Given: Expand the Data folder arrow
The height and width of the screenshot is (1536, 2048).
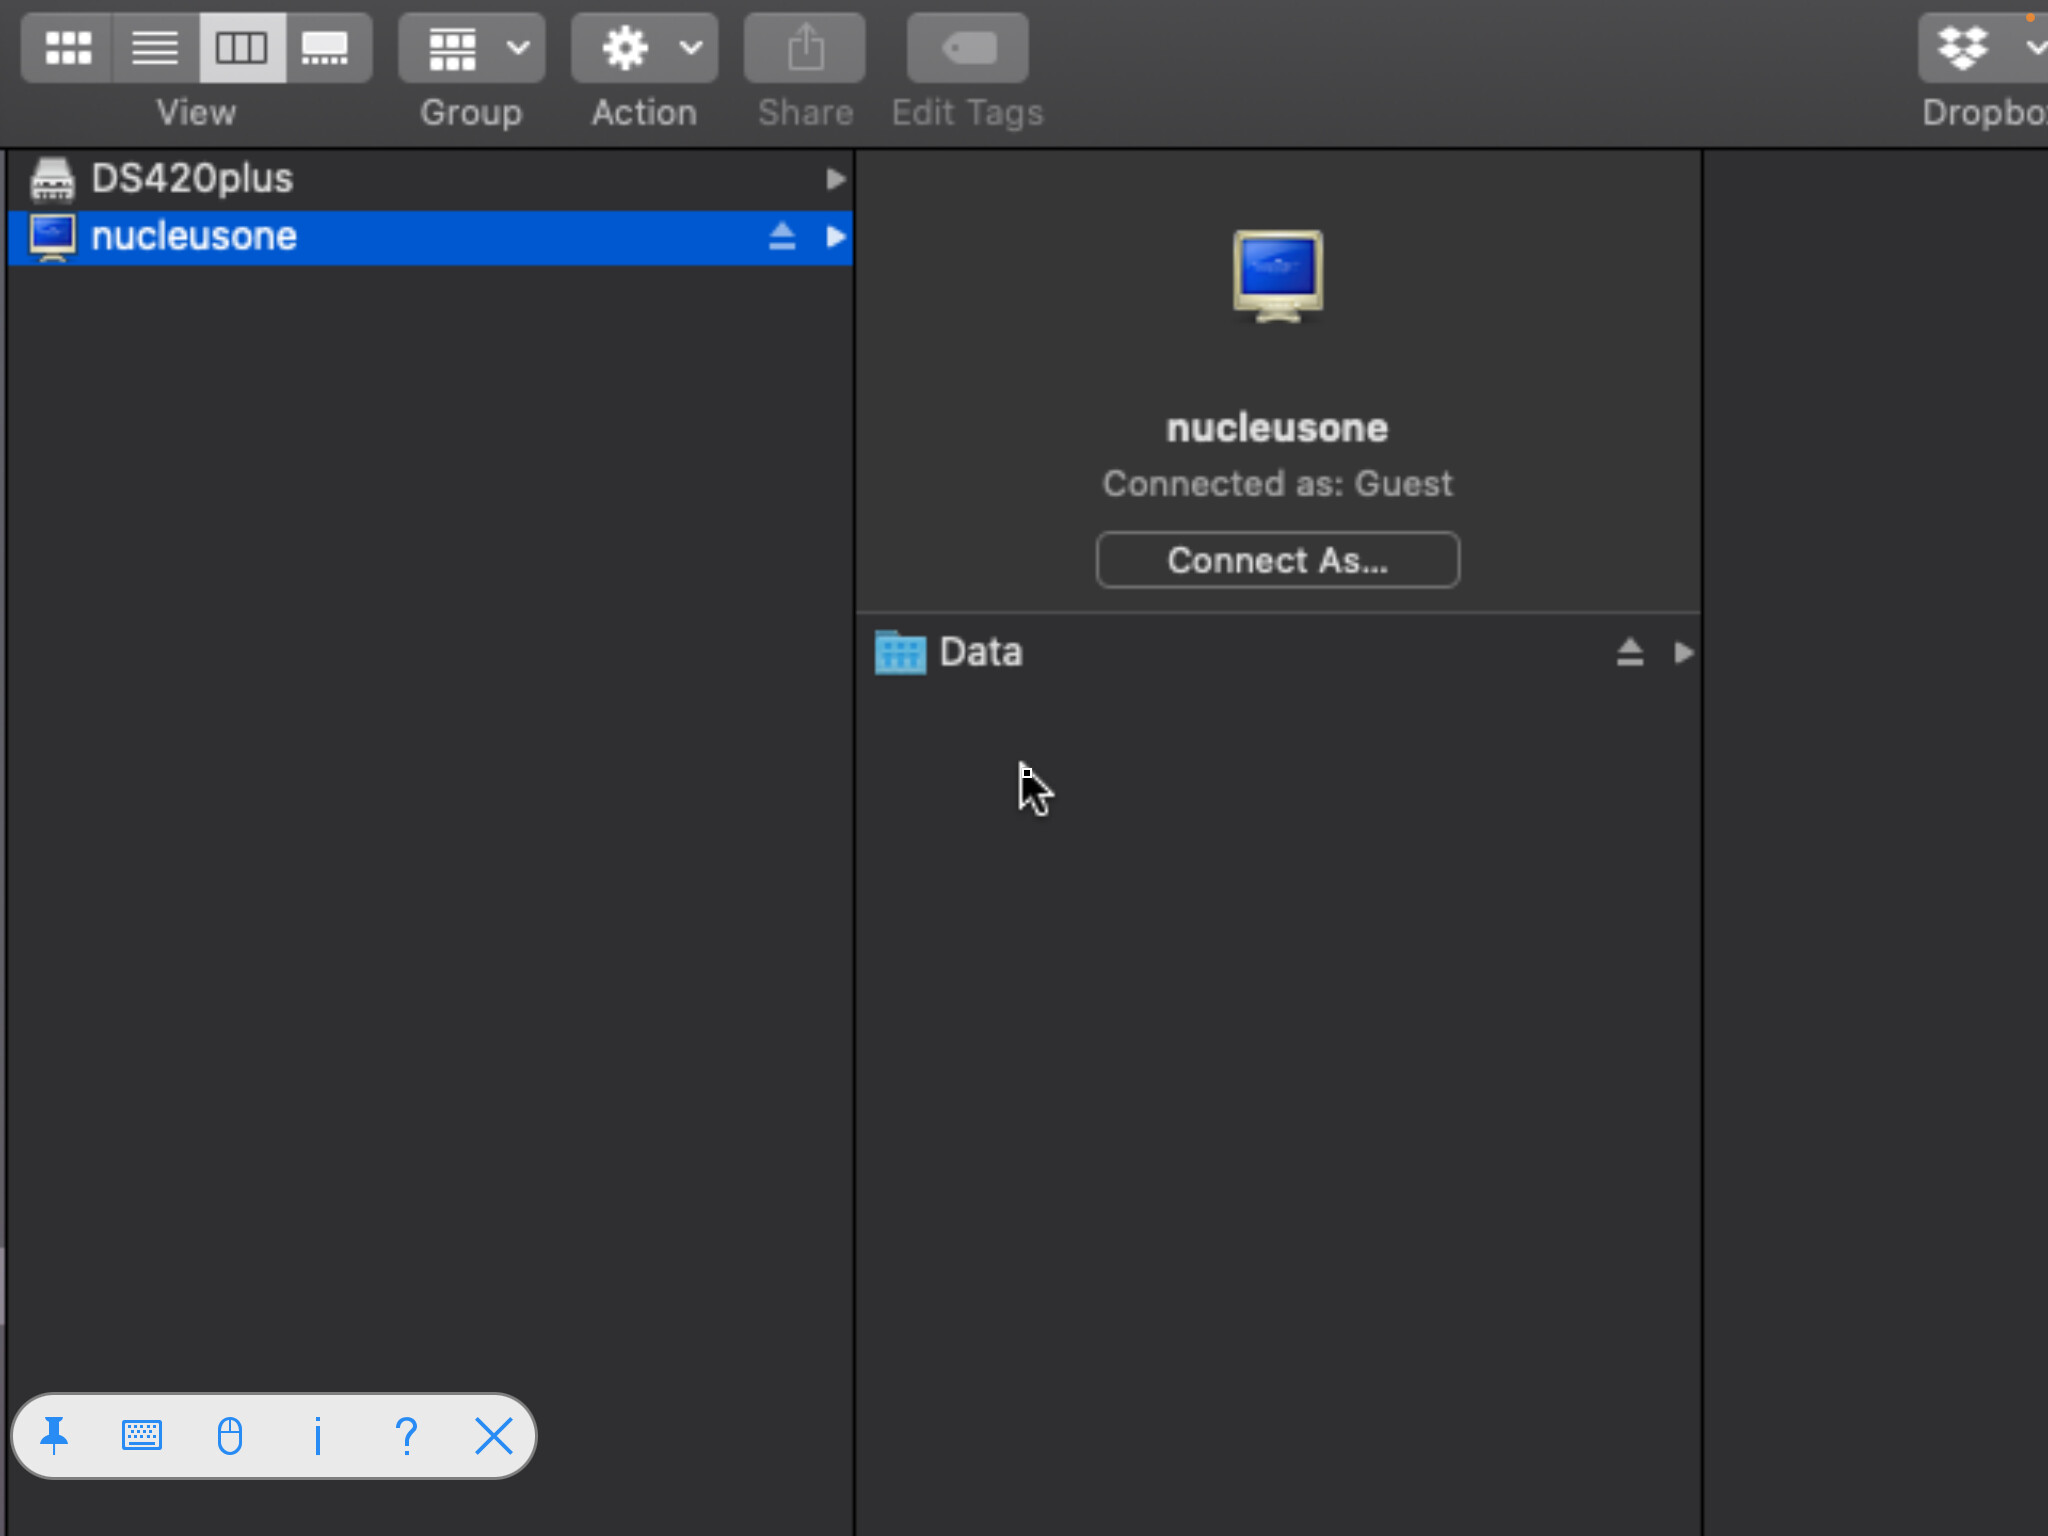Looking at the screenshot, I should [x=1683, y=653].
